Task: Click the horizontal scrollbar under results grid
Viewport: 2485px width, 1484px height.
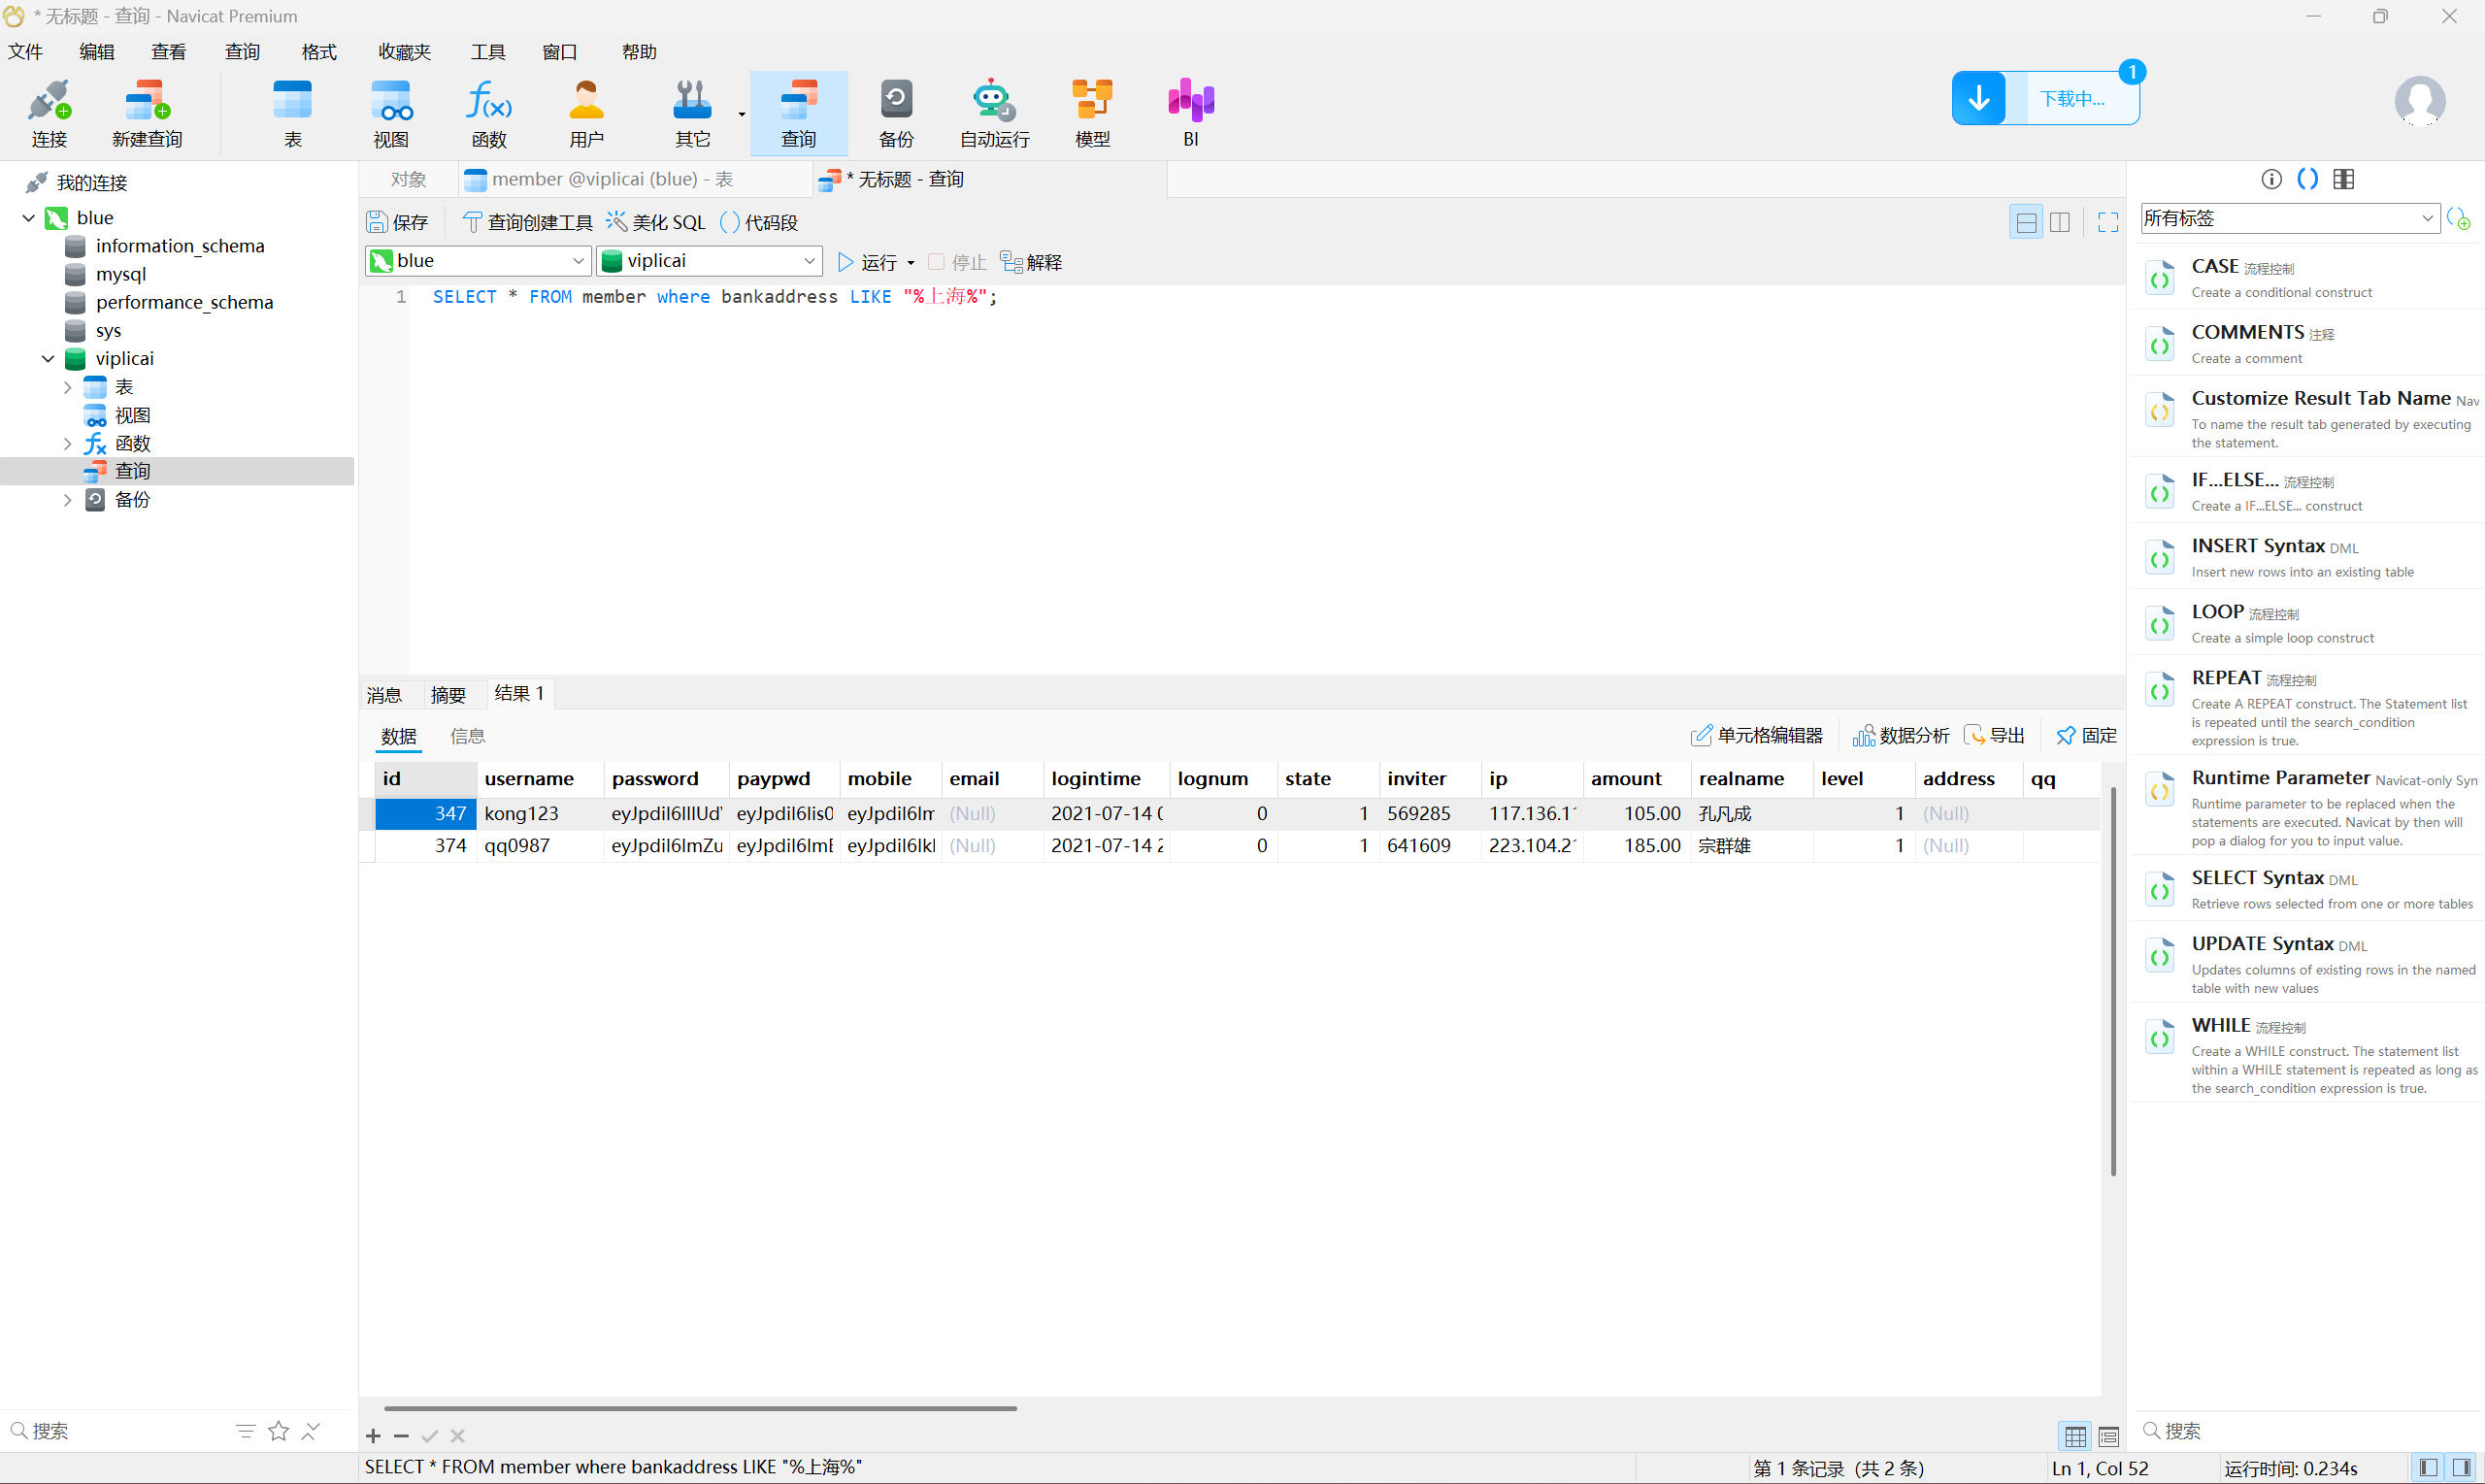Action: click(x=700, y=1408)
